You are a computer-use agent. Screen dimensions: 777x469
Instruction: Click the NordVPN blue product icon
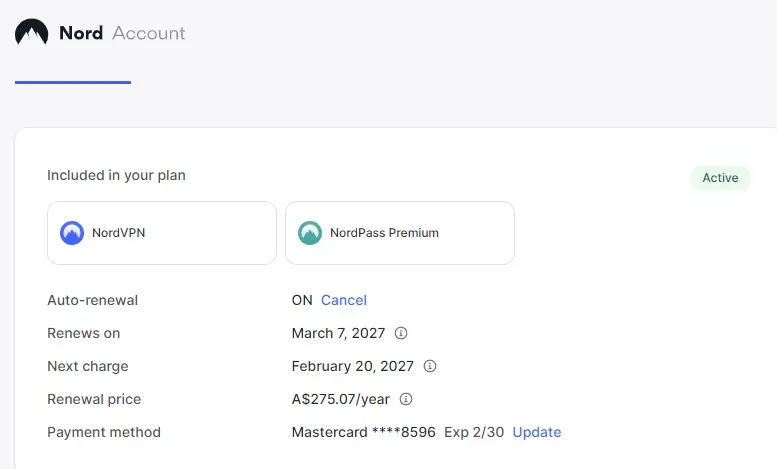pyautogui.click(x=72, y=233)
